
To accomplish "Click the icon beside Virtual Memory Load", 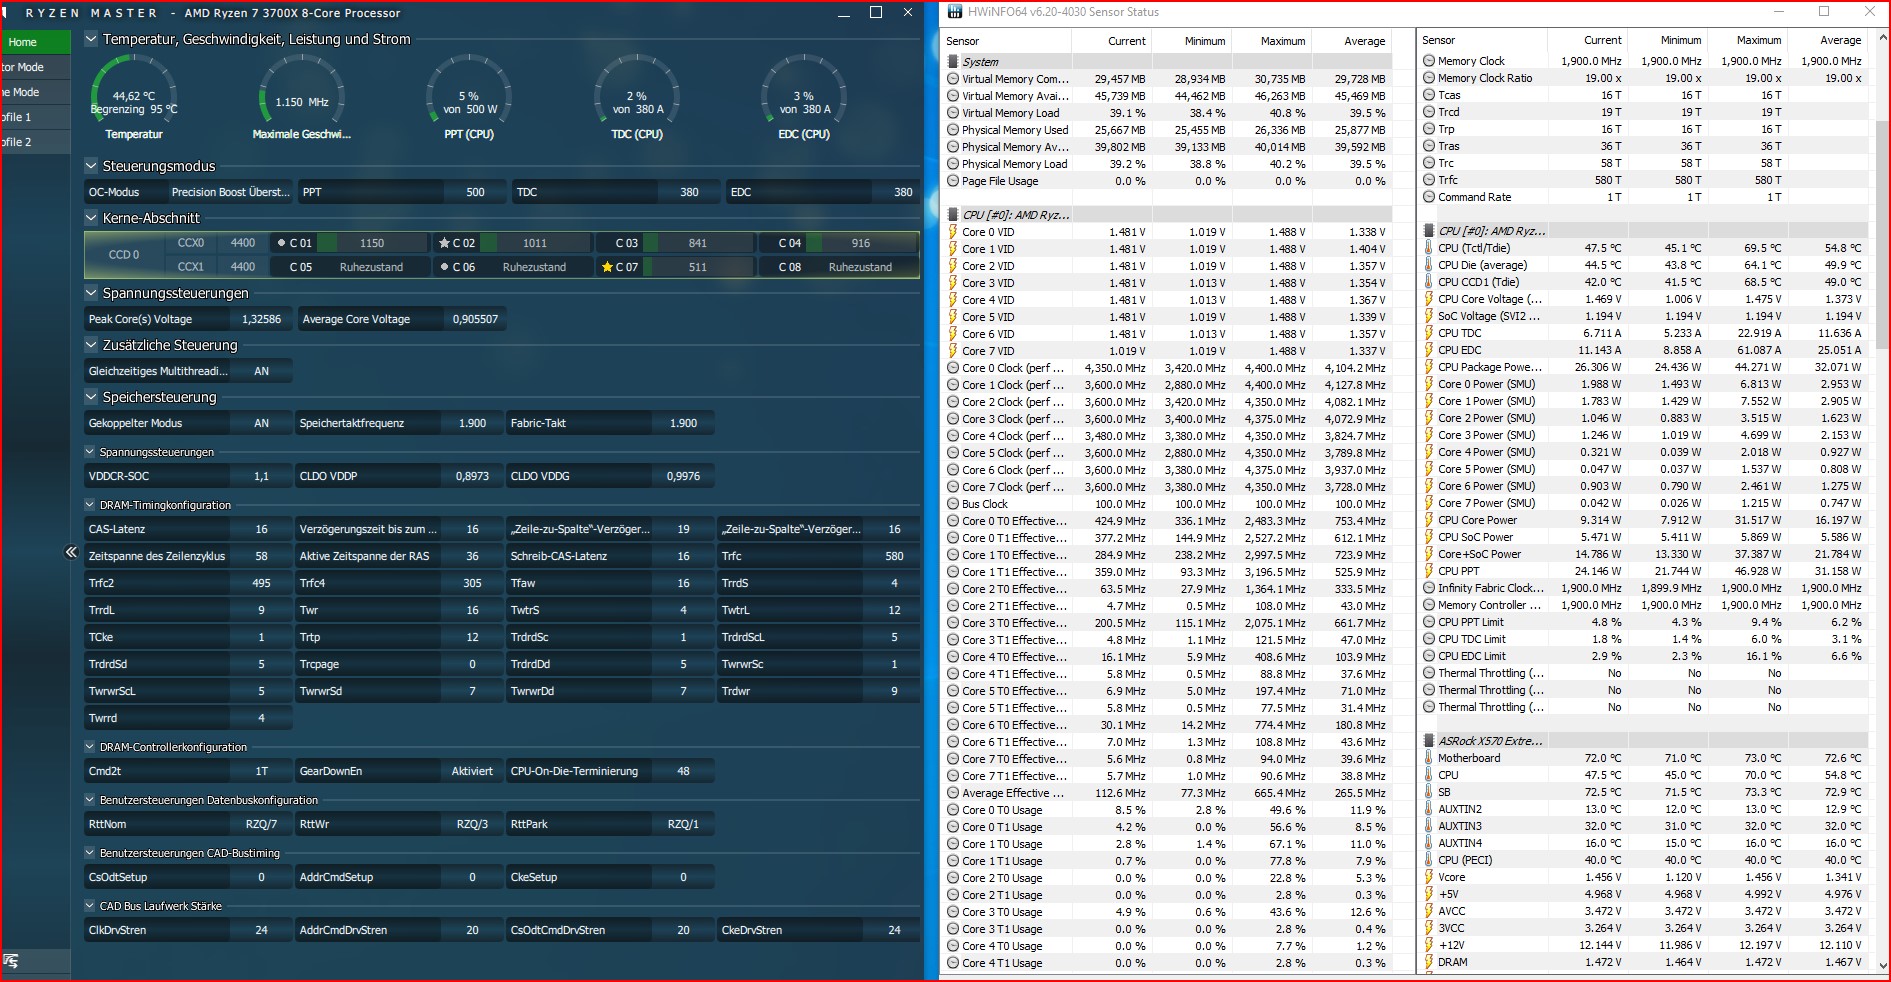I will tap(953, 113).
